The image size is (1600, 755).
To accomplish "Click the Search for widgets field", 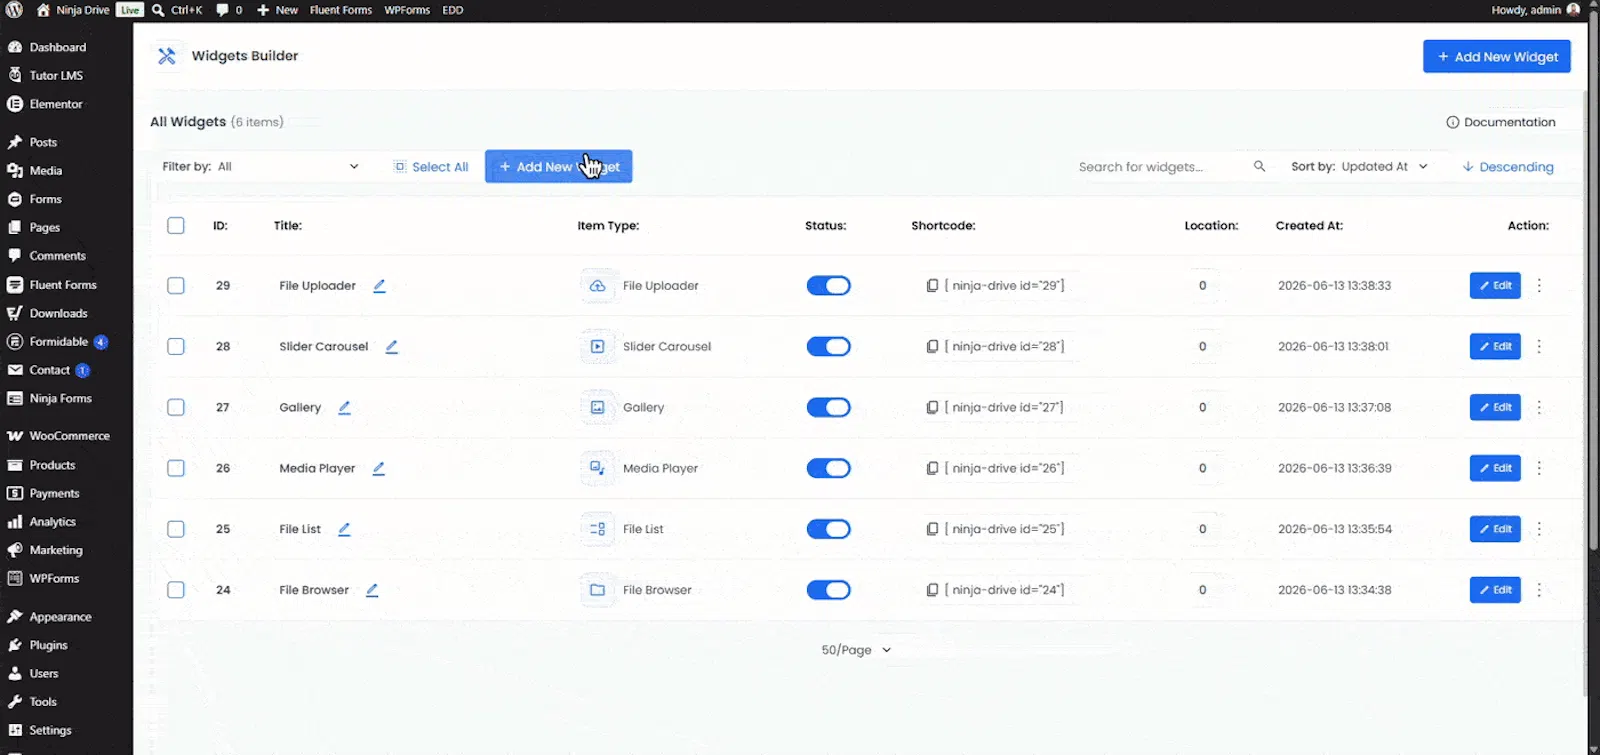I will (x=1160, y=167).
